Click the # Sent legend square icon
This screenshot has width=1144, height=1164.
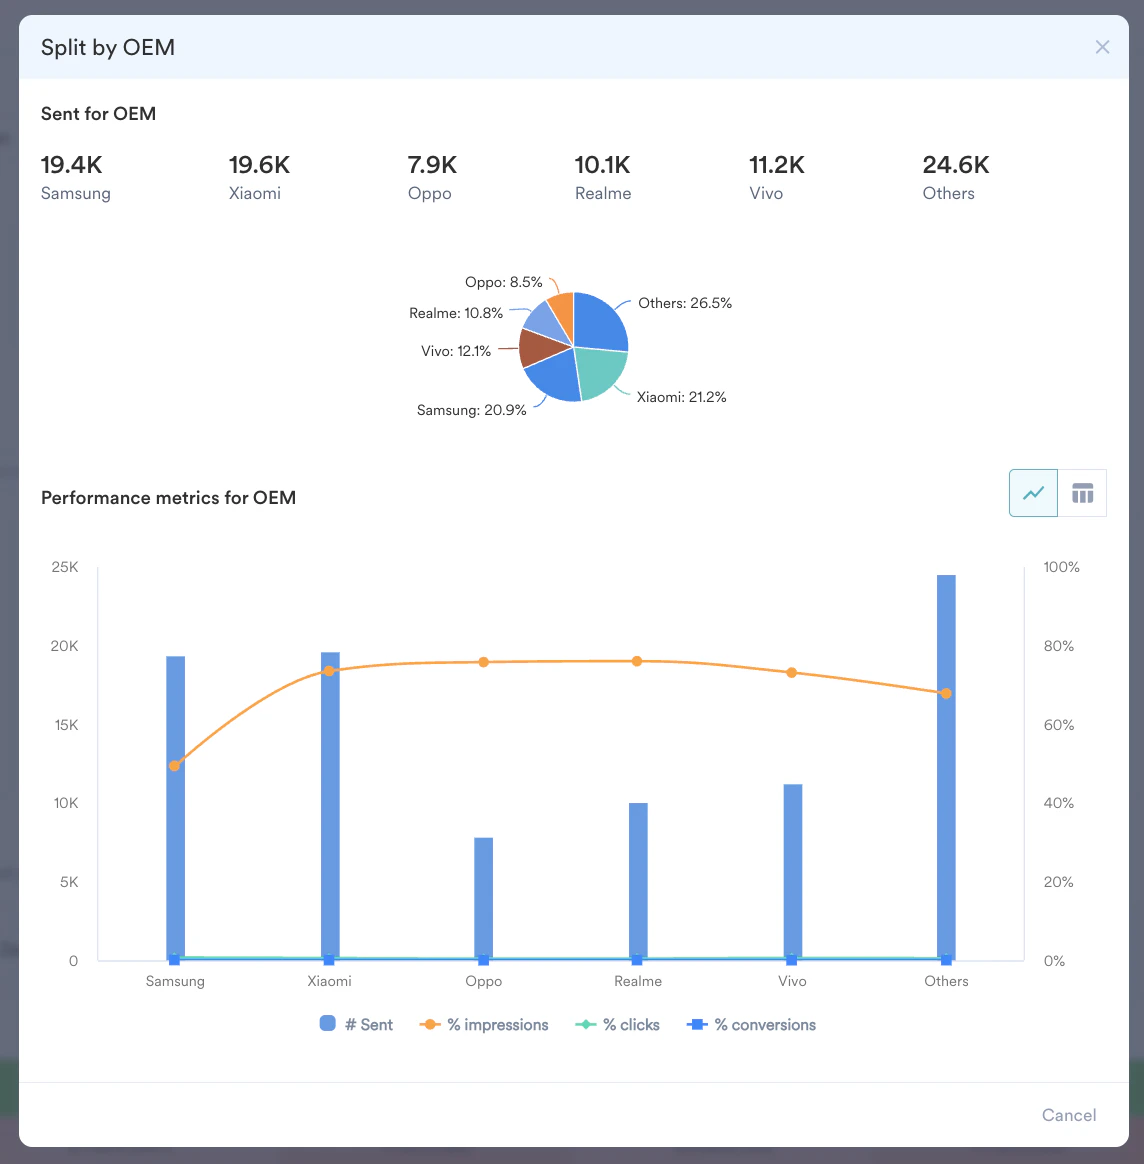point(326,1024)
